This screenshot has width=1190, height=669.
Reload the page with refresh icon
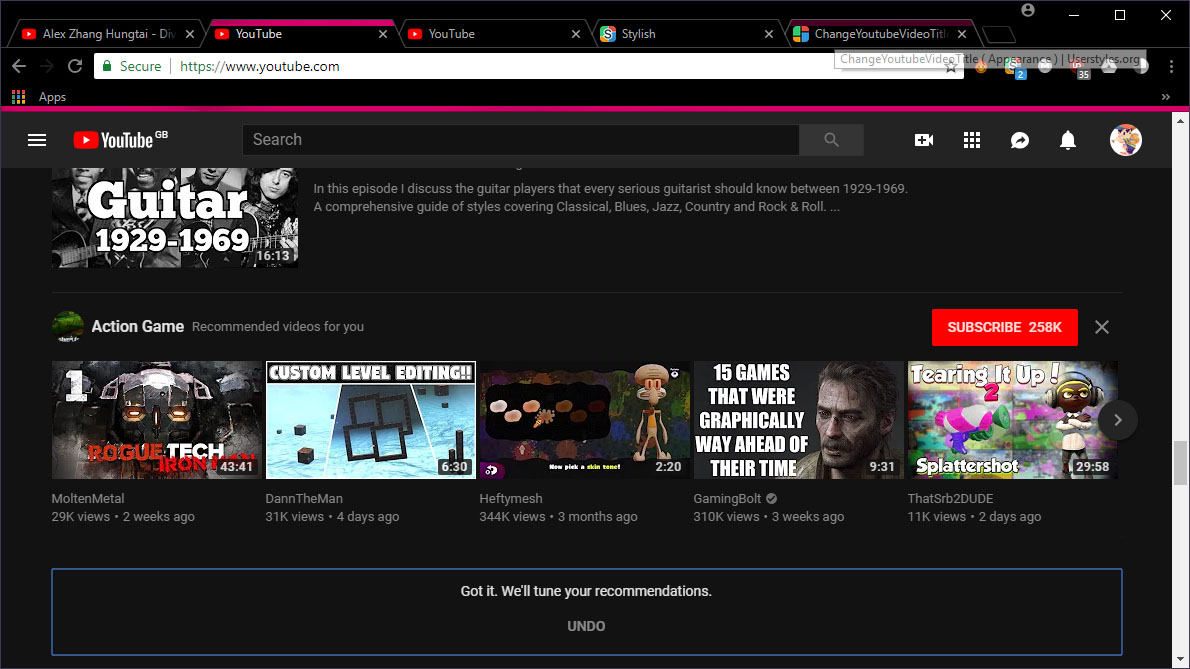74,66
